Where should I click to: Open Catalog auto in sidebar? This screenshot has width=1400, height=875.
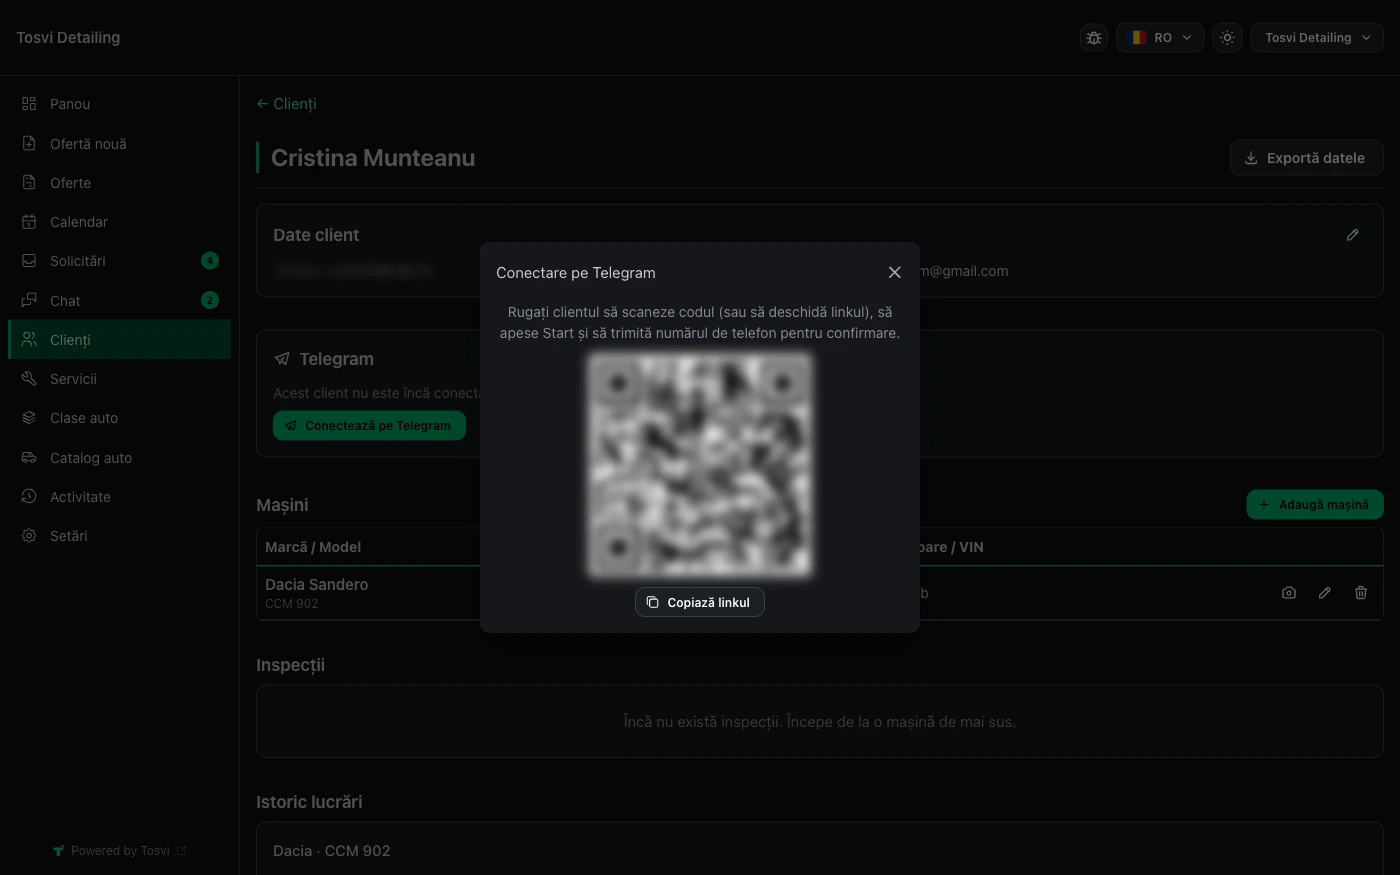pos(120,458)
